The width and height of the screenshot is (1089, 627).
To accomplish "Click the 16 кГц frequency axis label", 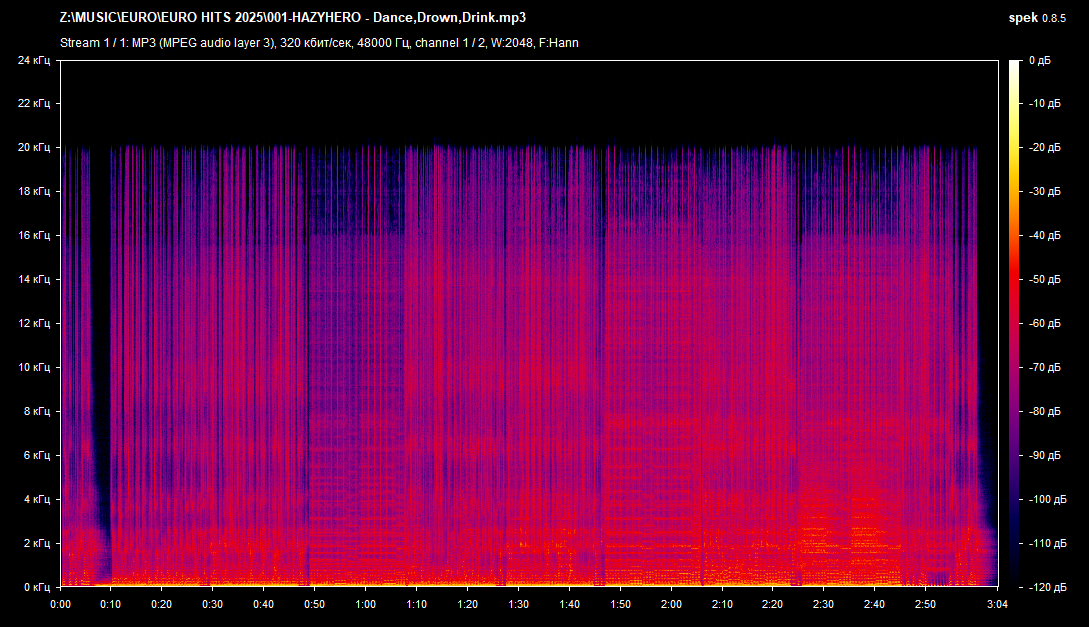I will coord(34,235).
